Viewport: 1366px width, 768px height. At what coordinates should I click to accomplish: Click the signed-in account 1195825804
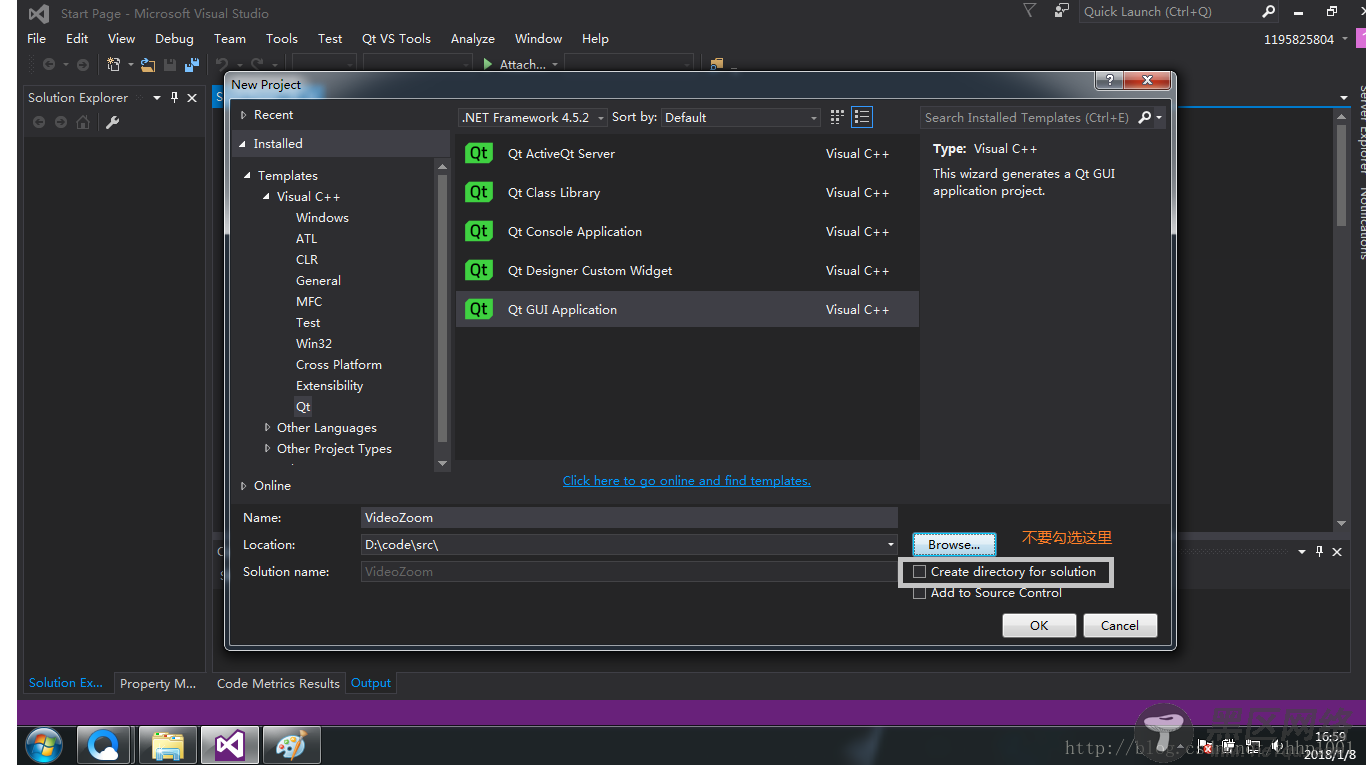[1299, 39]
